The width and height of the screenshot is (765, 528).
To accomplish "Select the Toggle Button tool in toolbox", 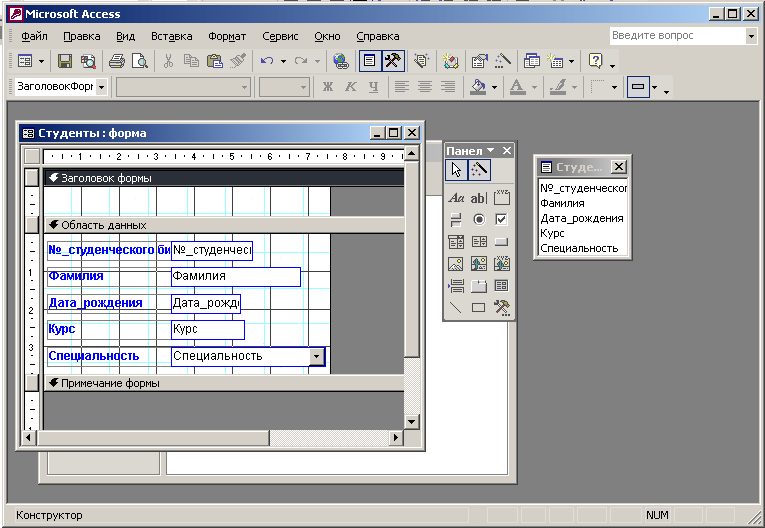I will (456, 220).
